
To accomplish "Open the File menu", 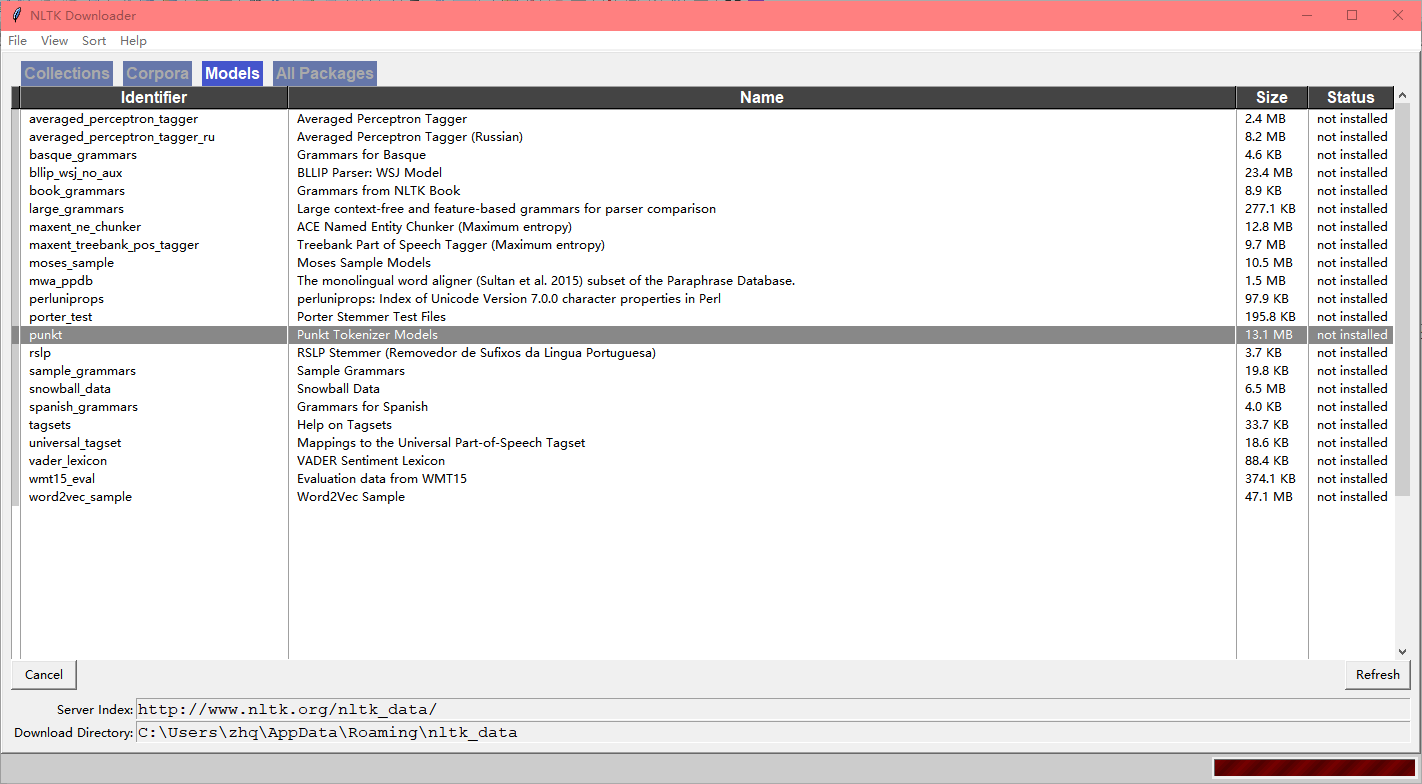I will 17,41.
